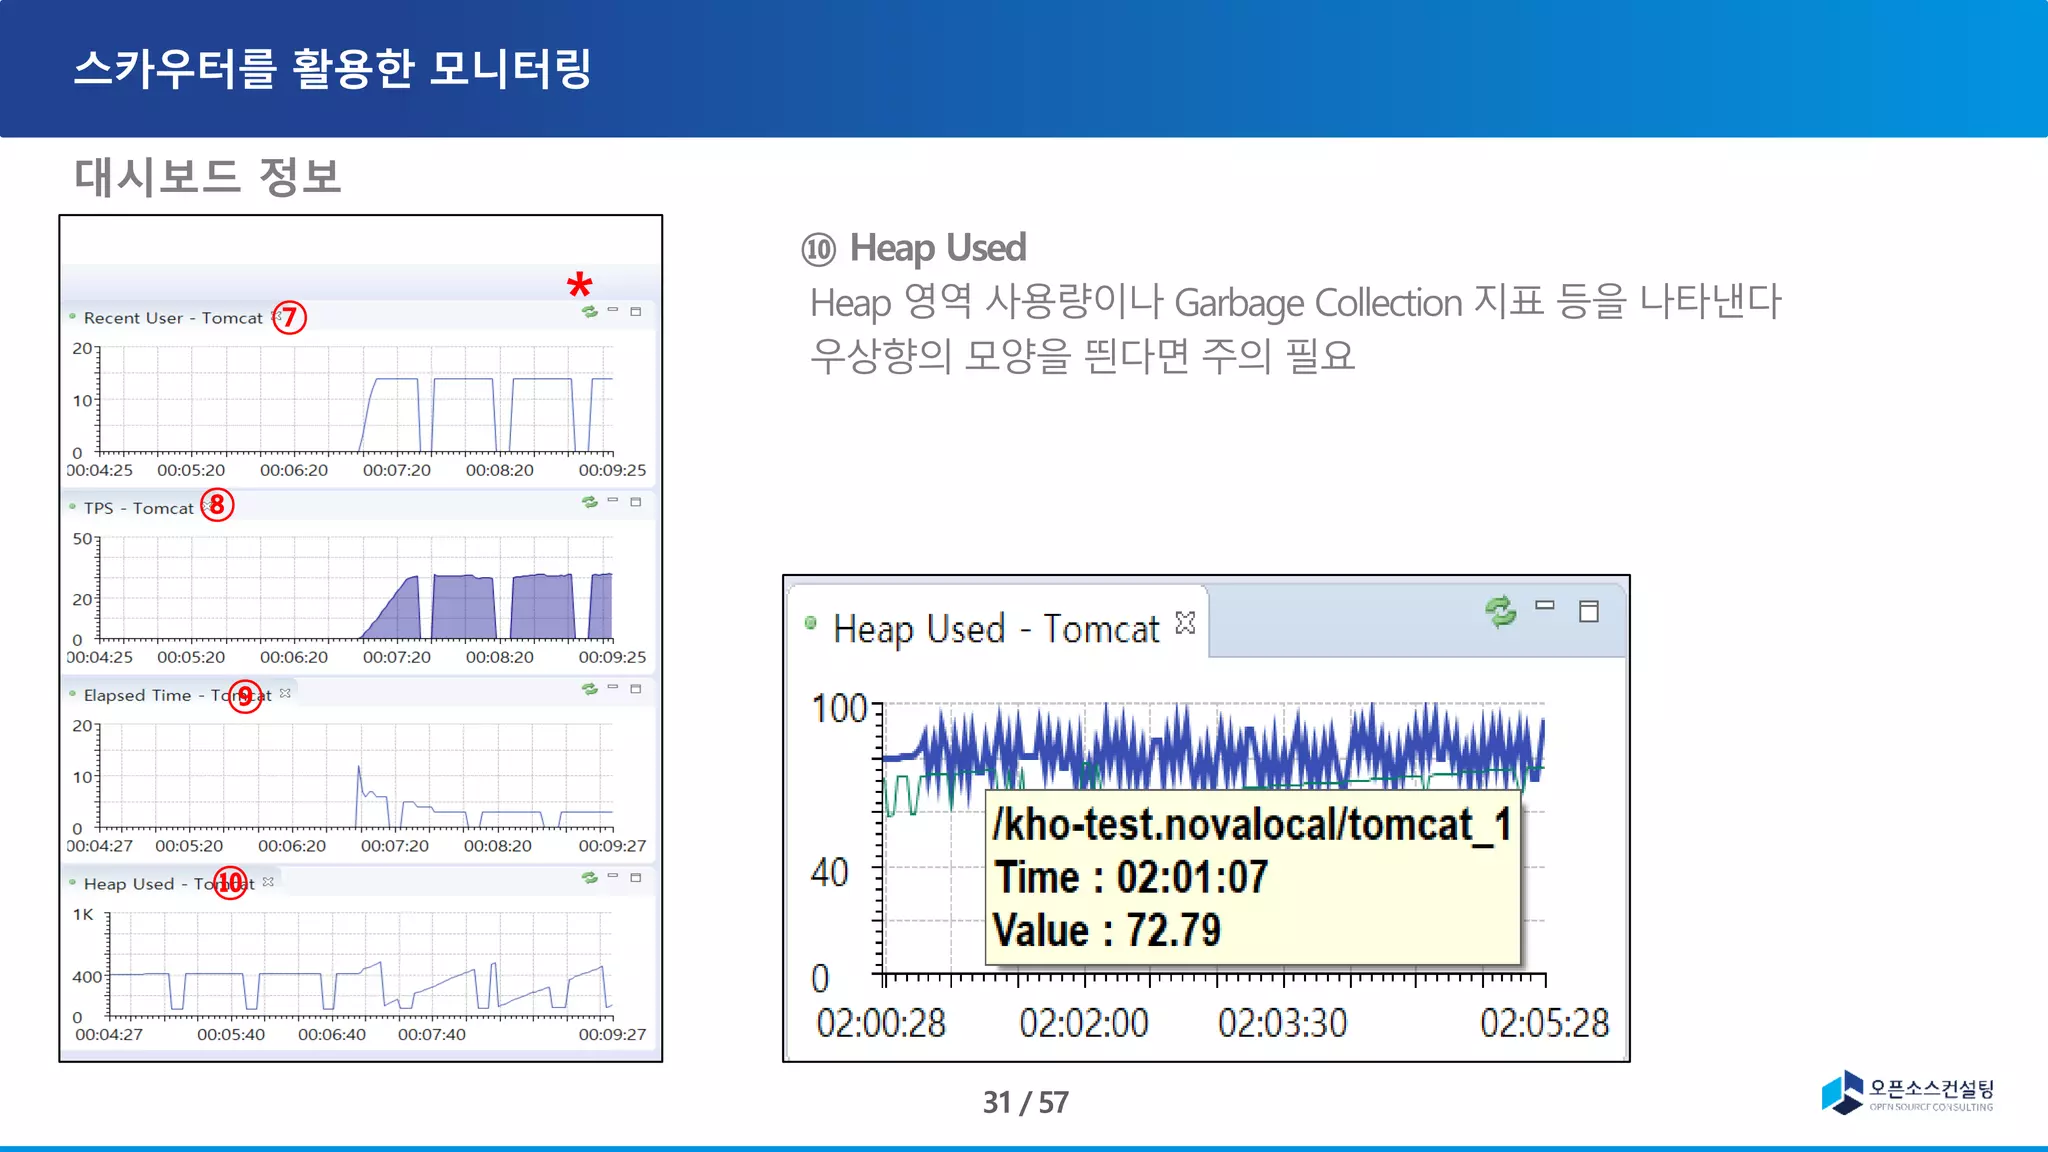Minimize the large Heap Used - Tomcat panel
2048x1152 pixels.
pos(1545,605)
